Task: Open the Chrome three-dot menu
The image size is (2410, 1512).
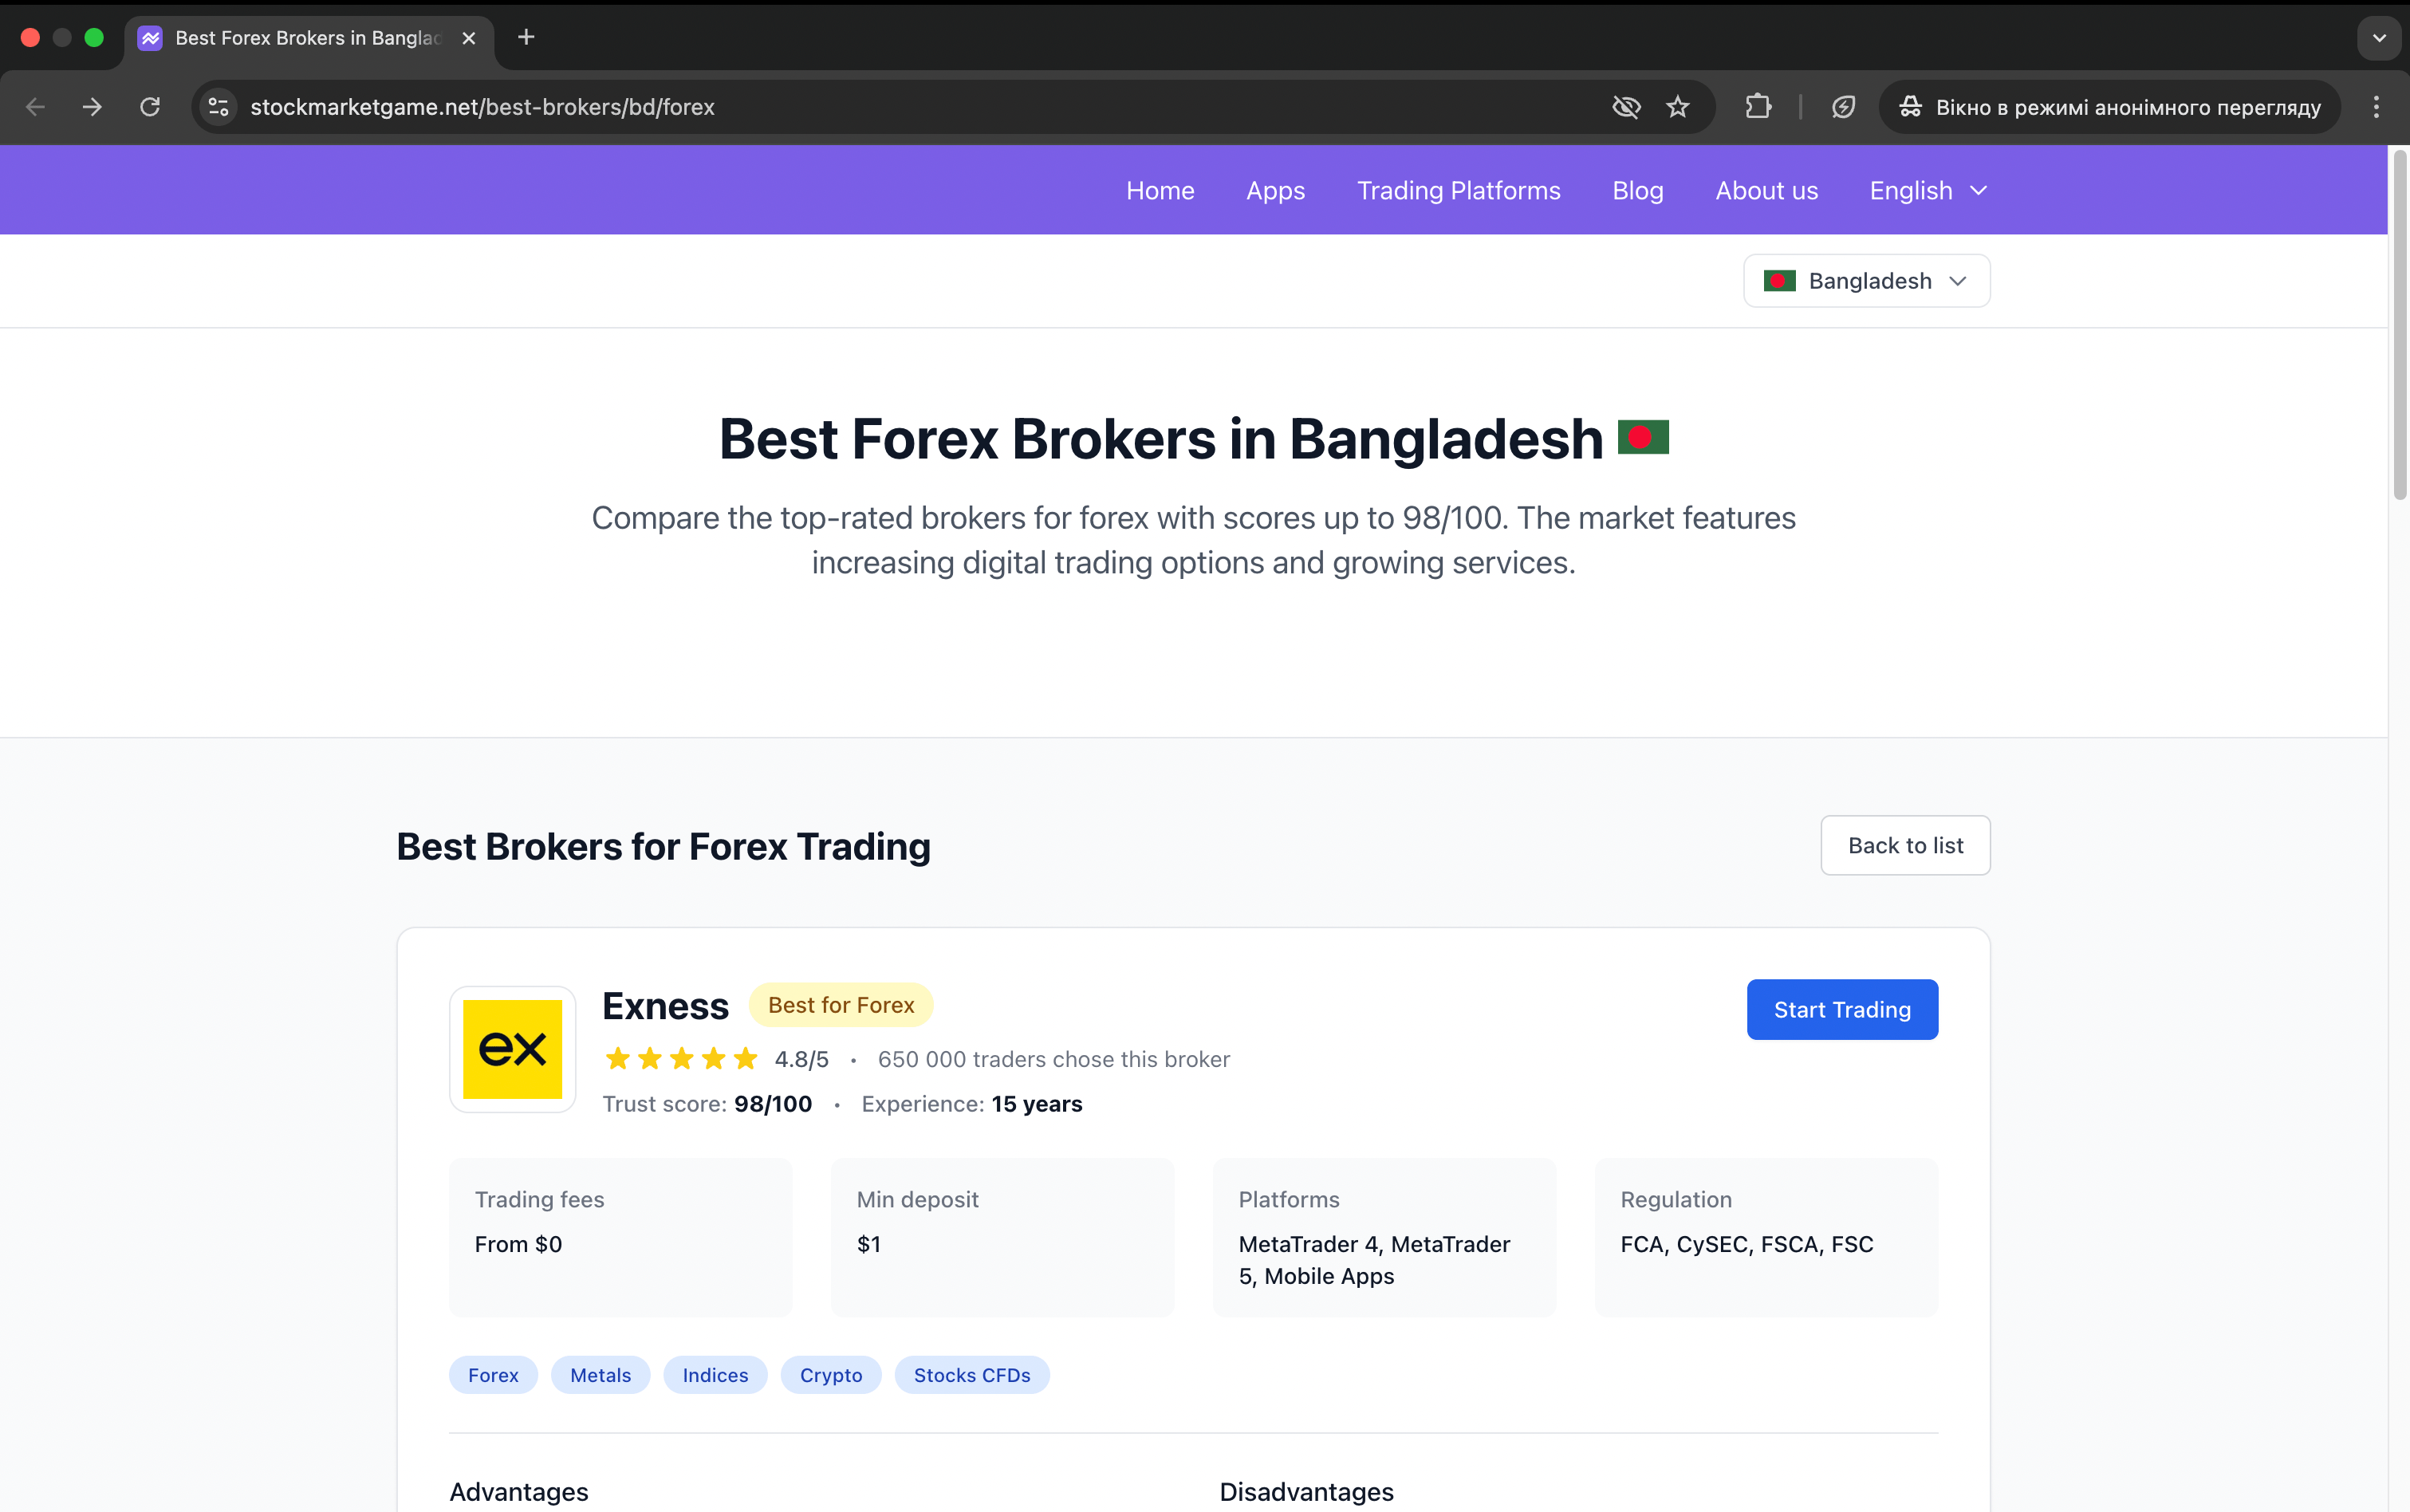Action: [2376, 107]
